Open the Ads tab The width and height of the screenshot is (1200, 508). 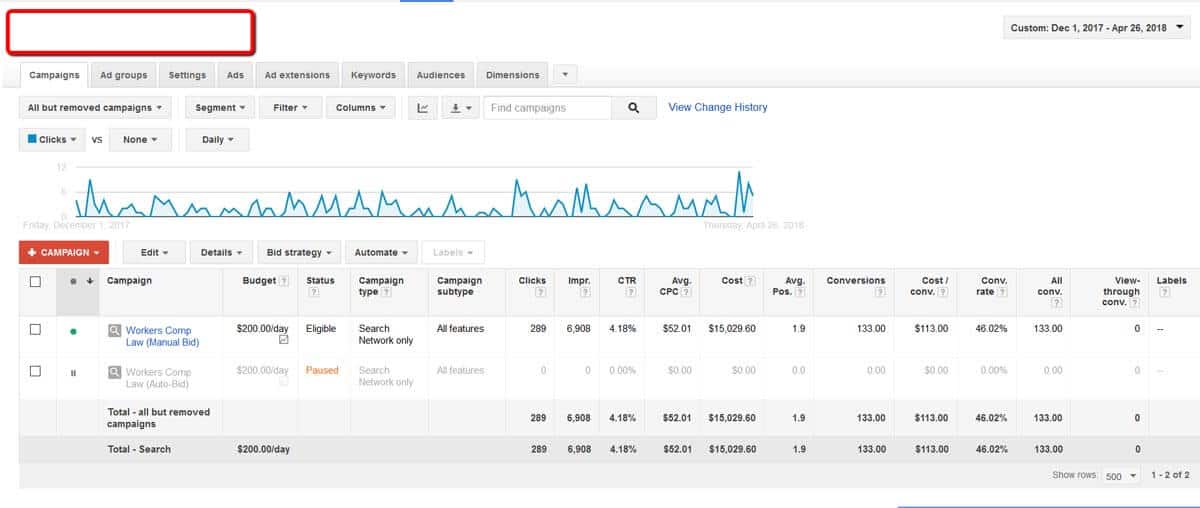235,75
